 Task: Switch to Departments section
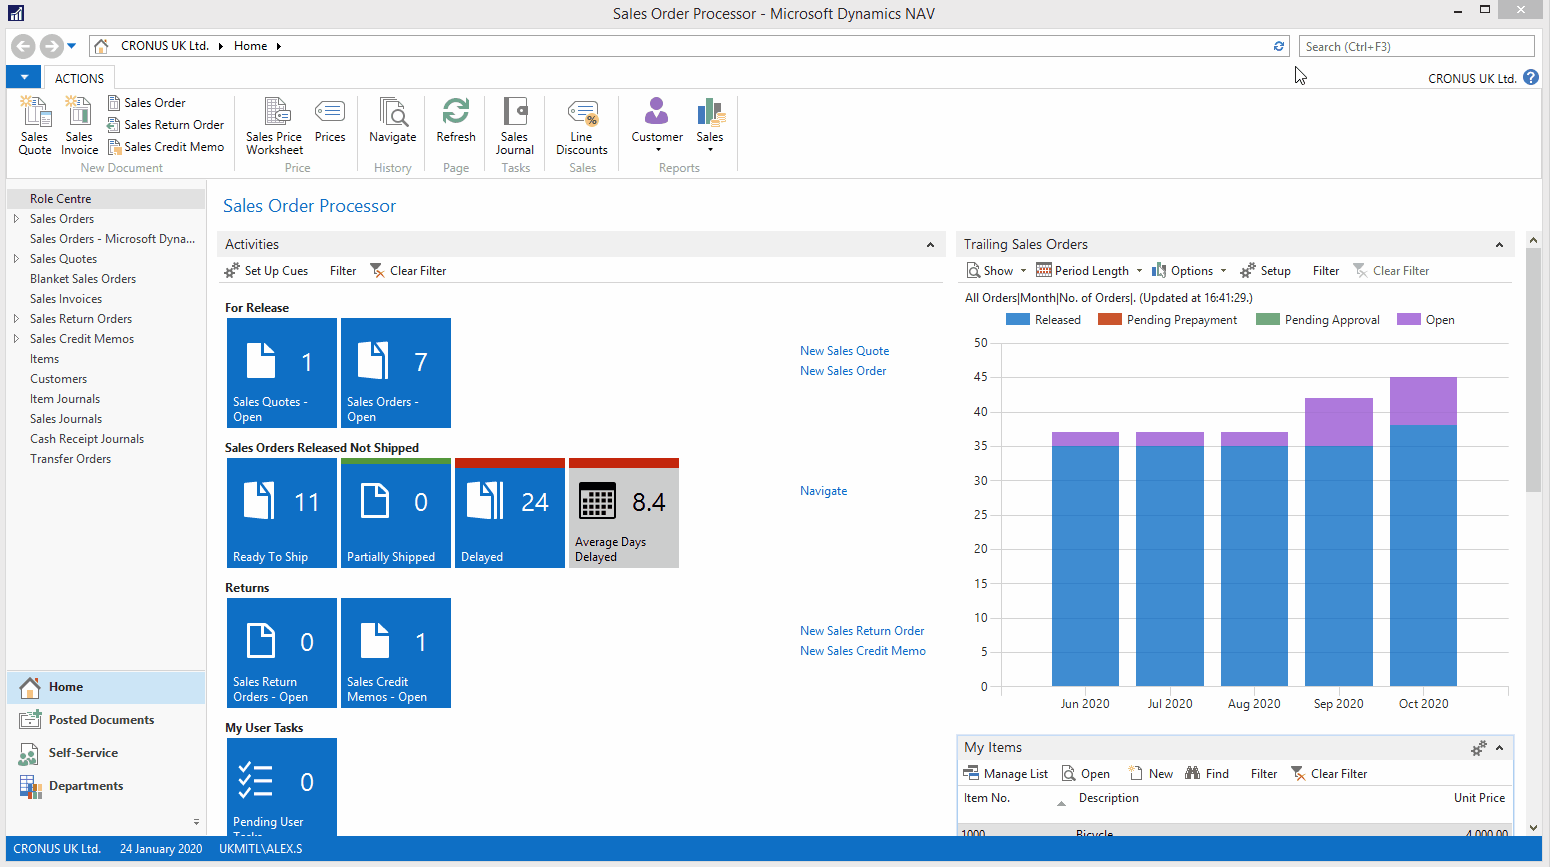(x=106, y=786)
